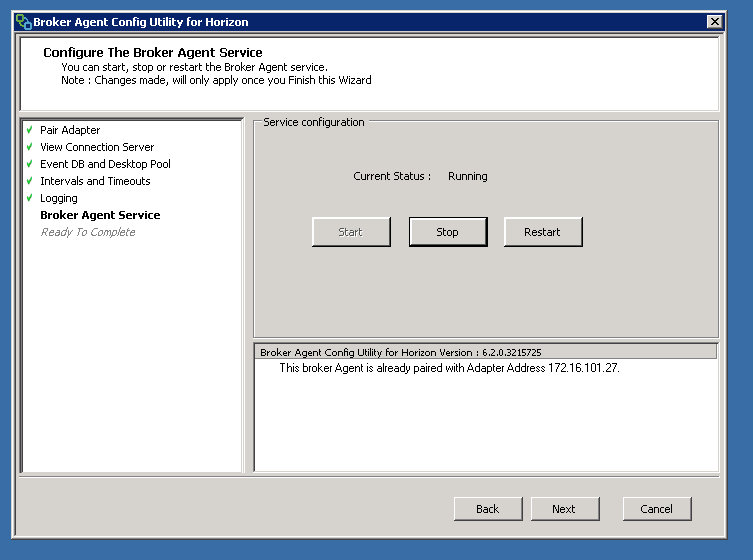Click the green checkmark beside Logging
The image size is (753, 560).
point(30,198)
